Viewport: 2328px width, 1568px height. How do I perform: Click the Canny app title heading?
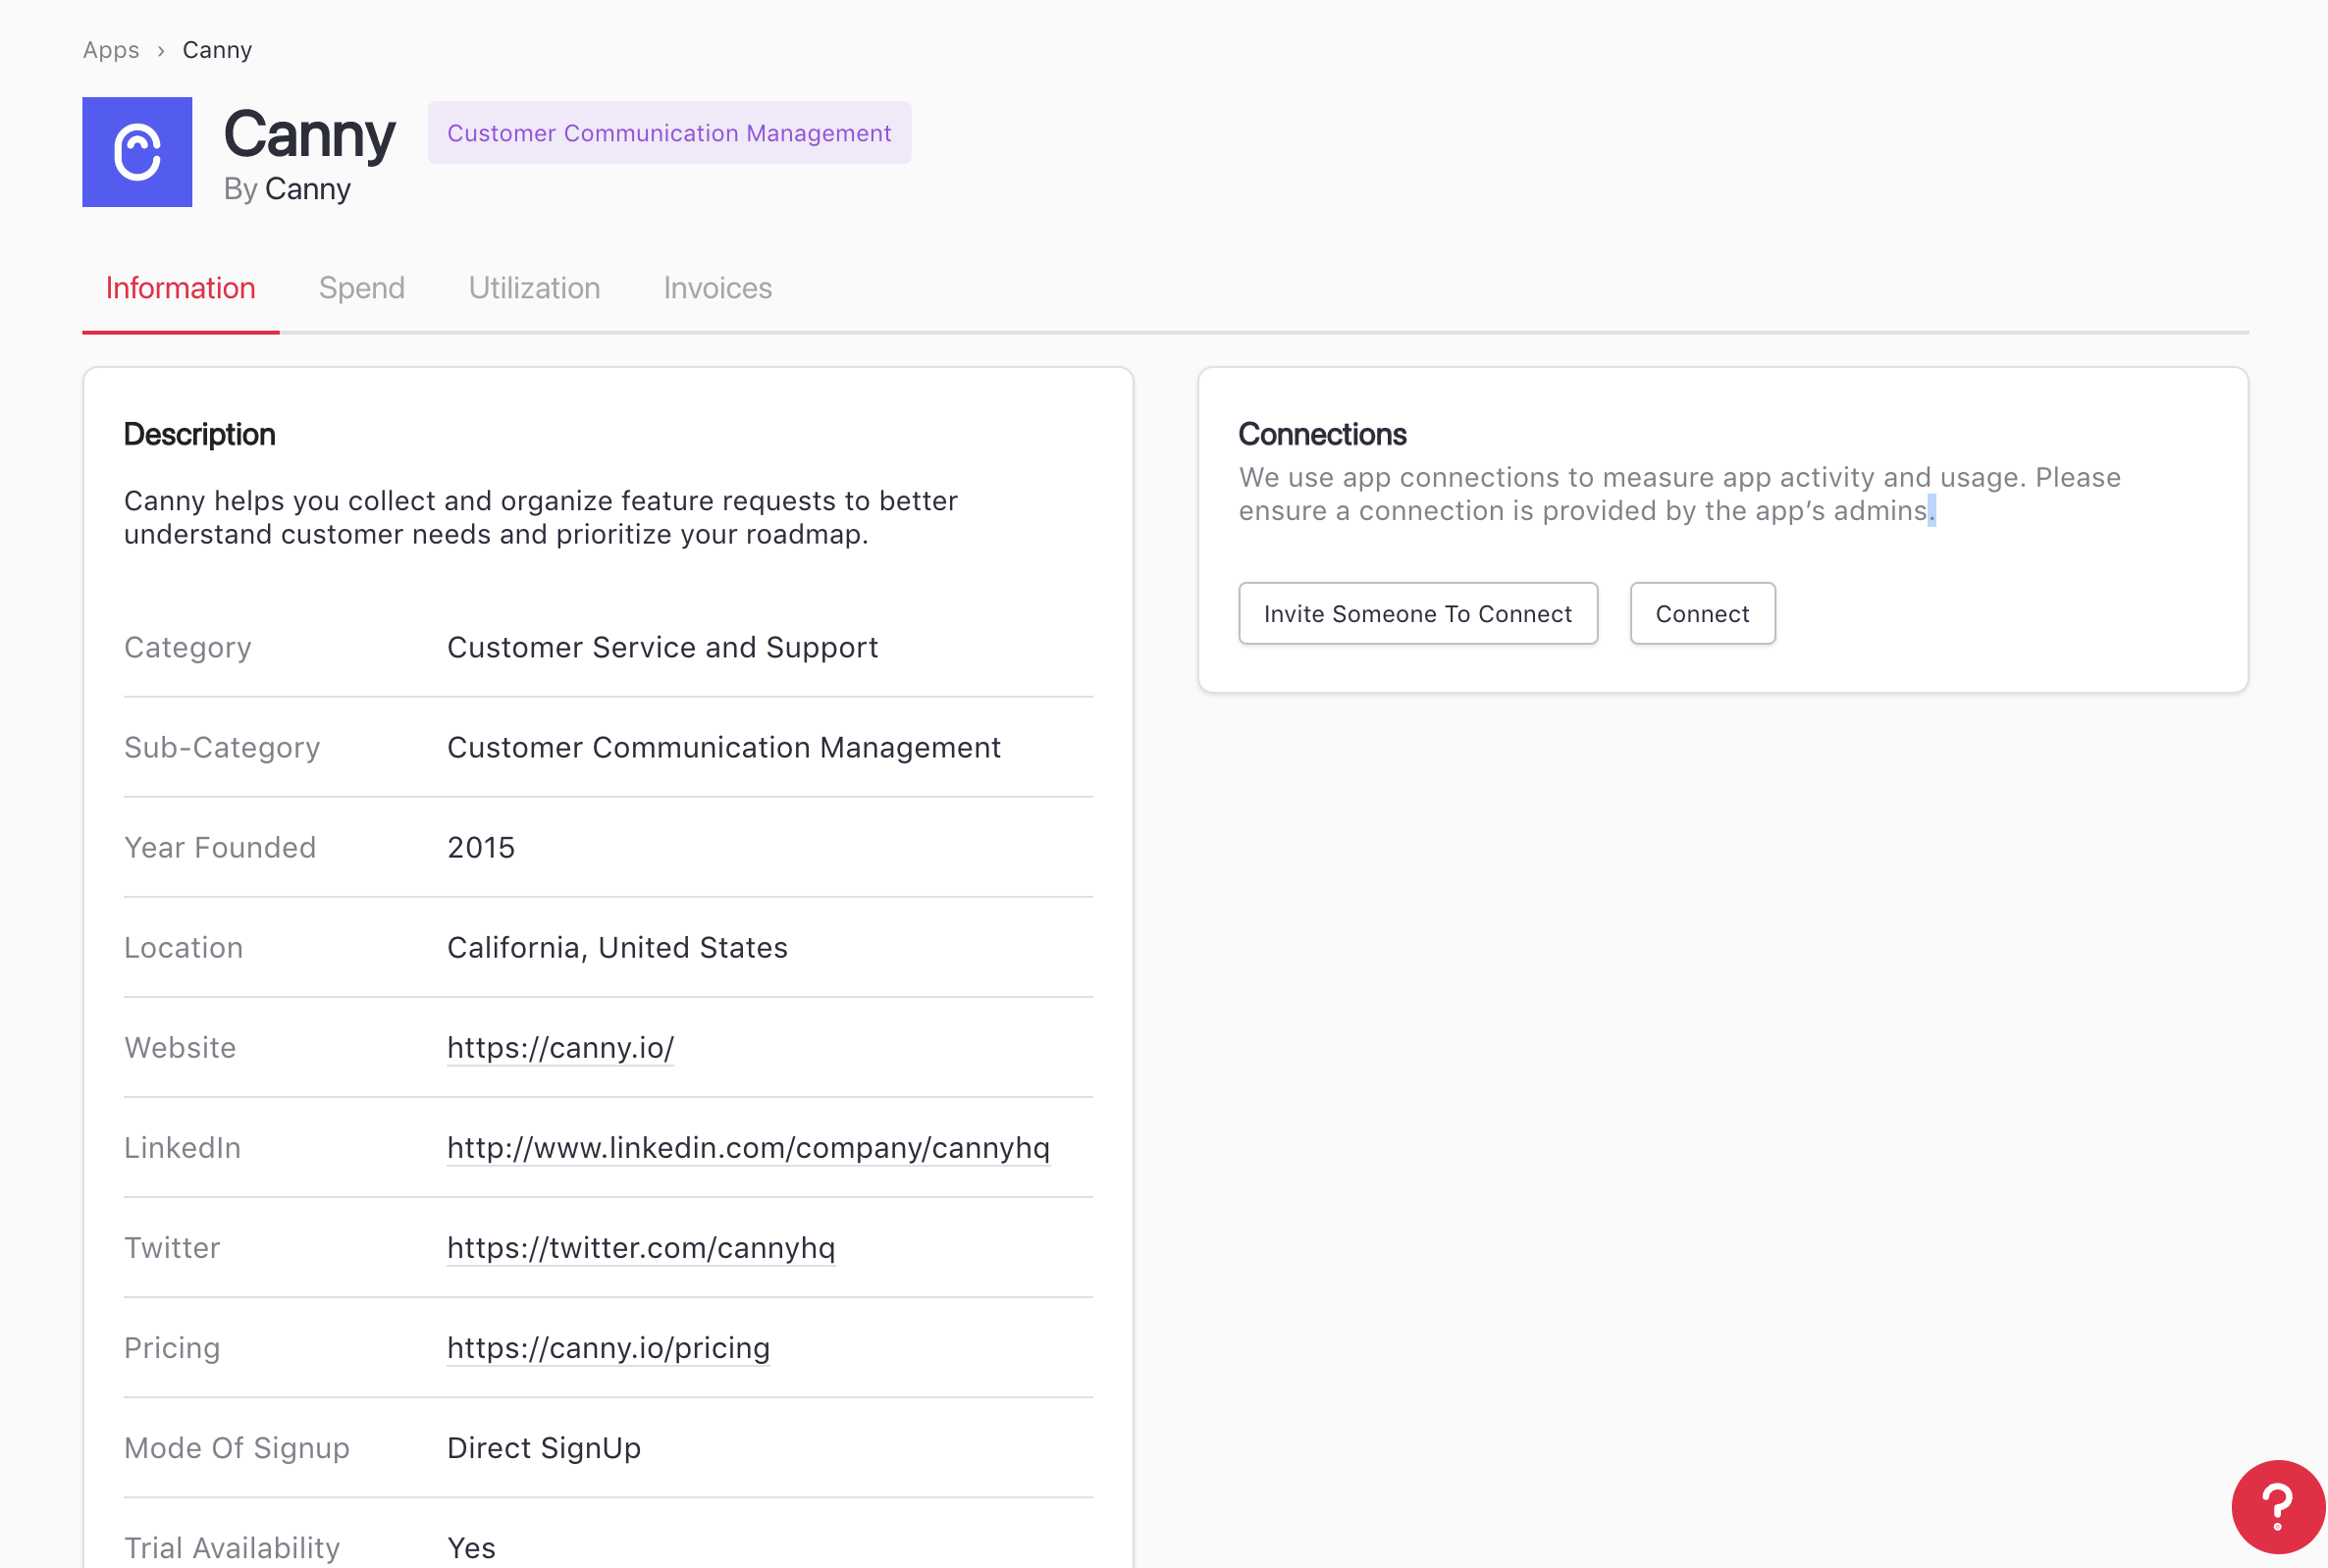(309, 135)
